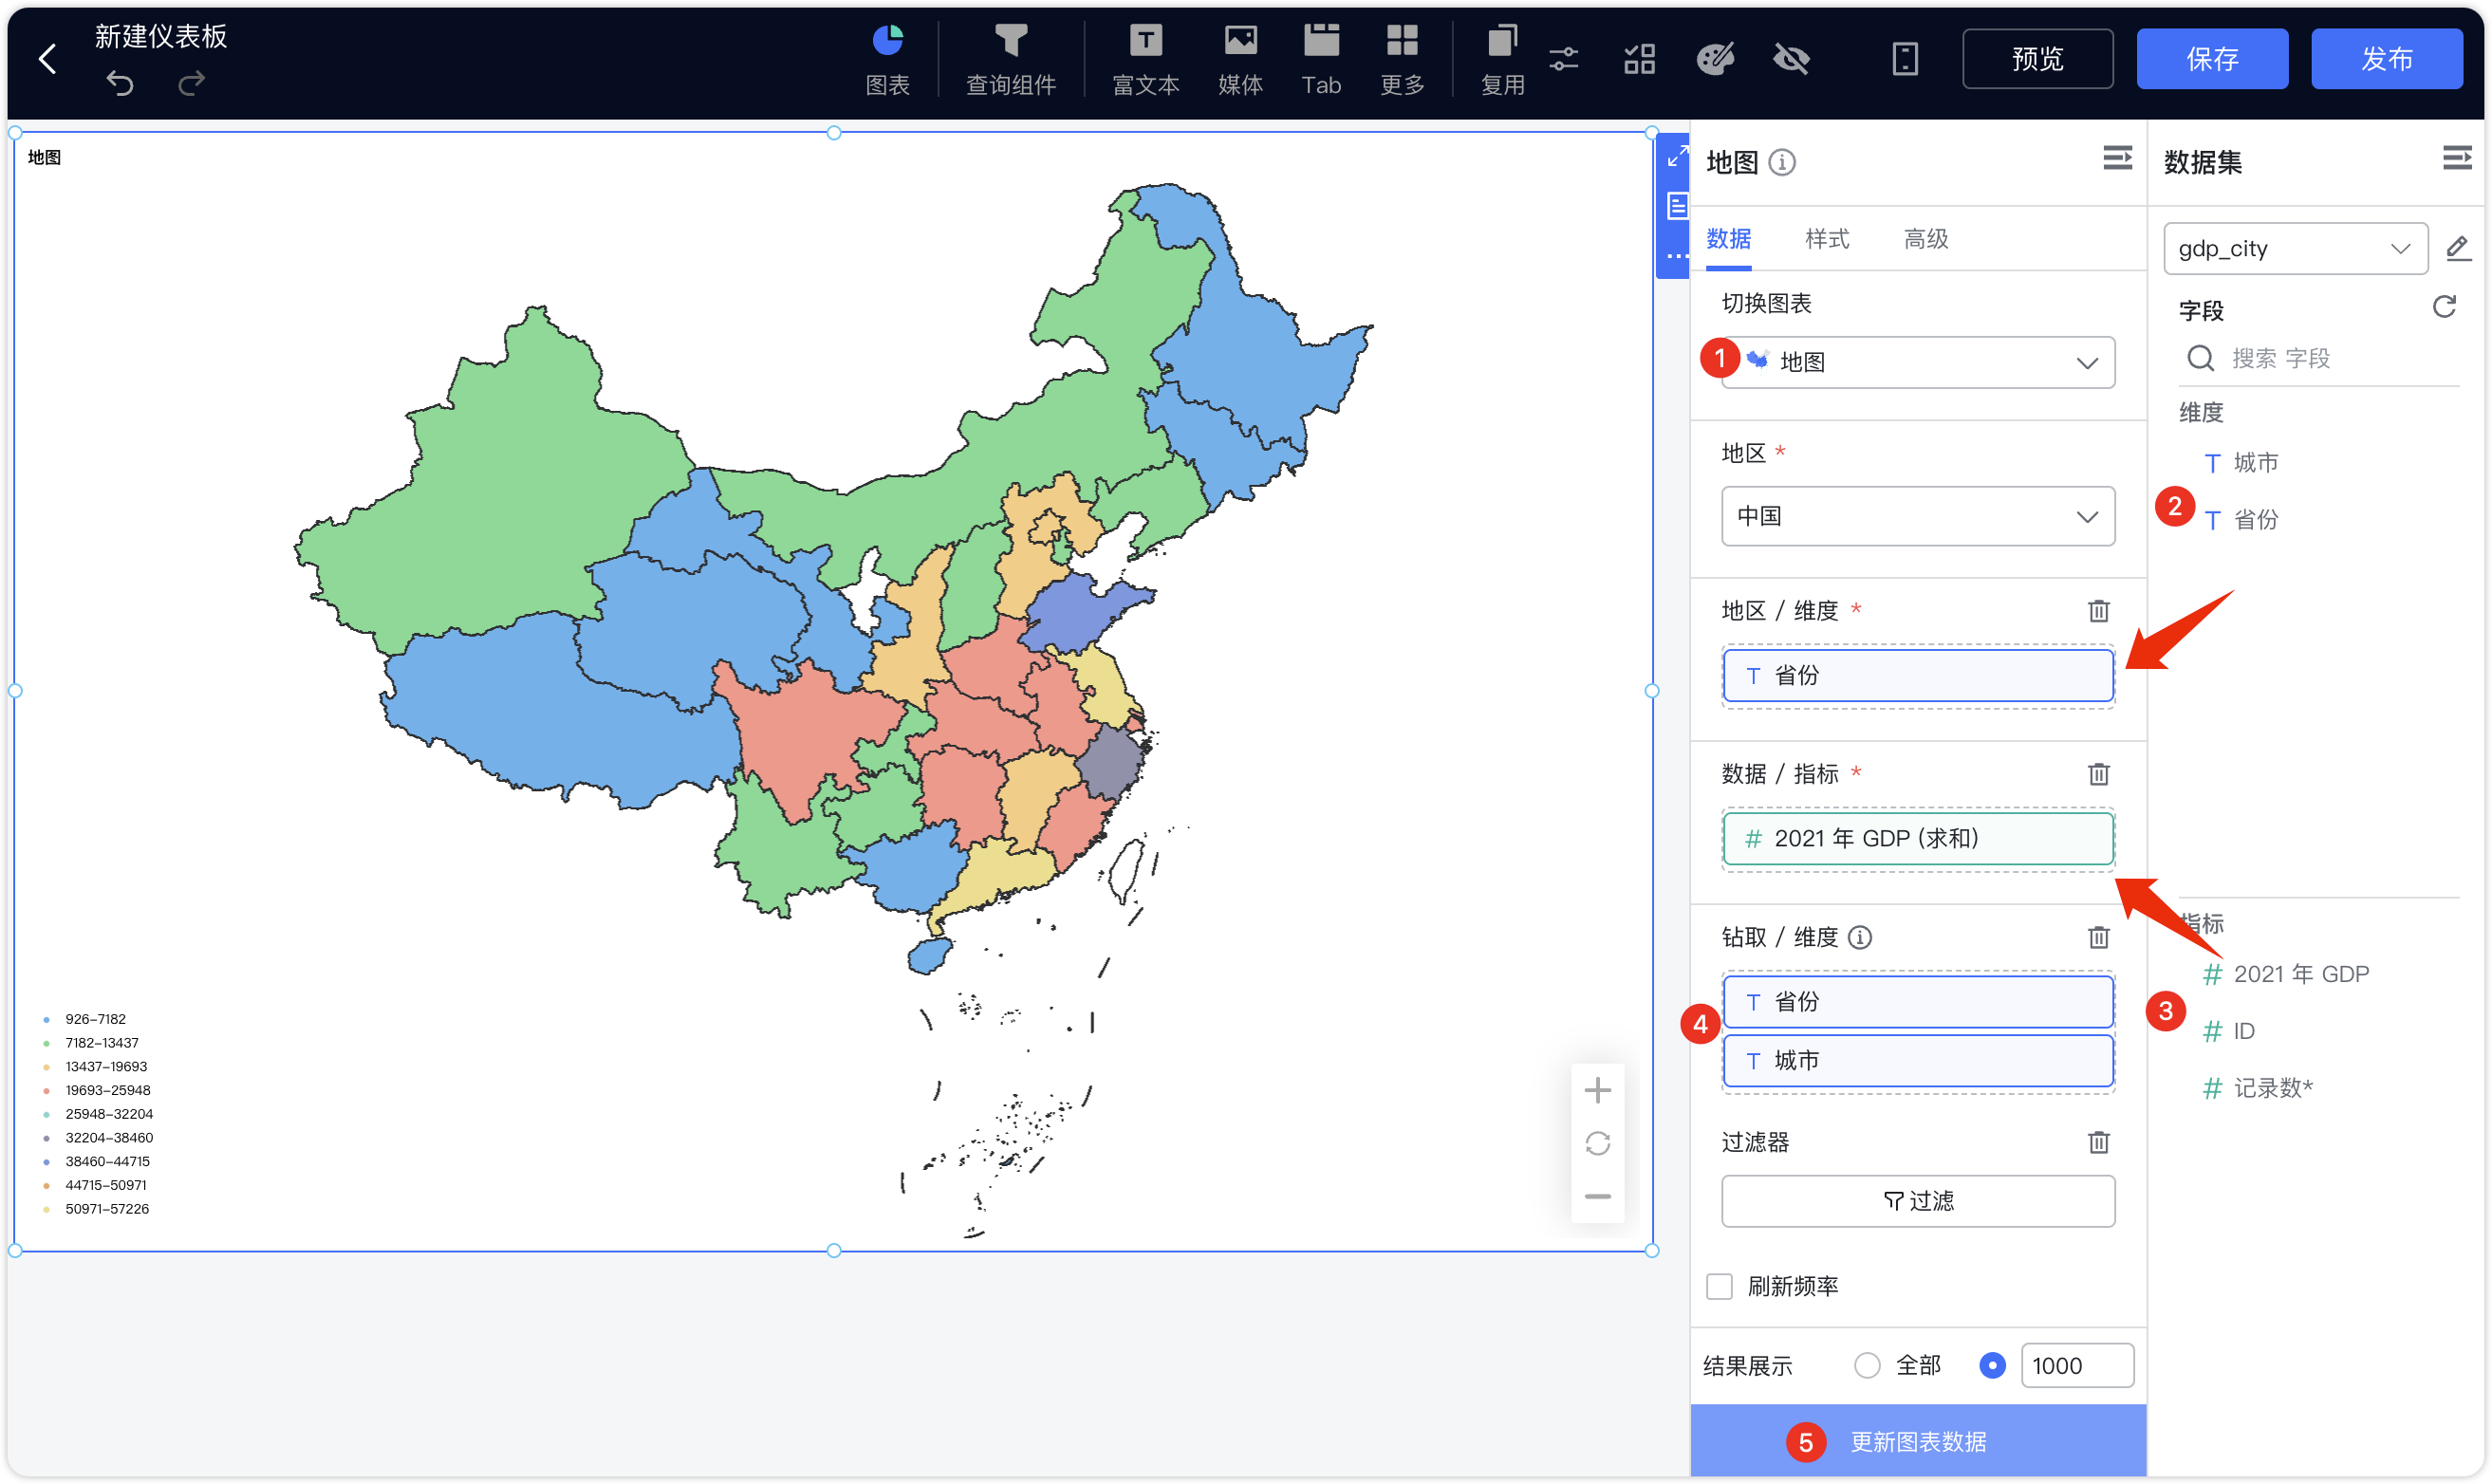Click the 1000 result count field
The width and height of the screenshot is (2492, 1484).
2076,1366
